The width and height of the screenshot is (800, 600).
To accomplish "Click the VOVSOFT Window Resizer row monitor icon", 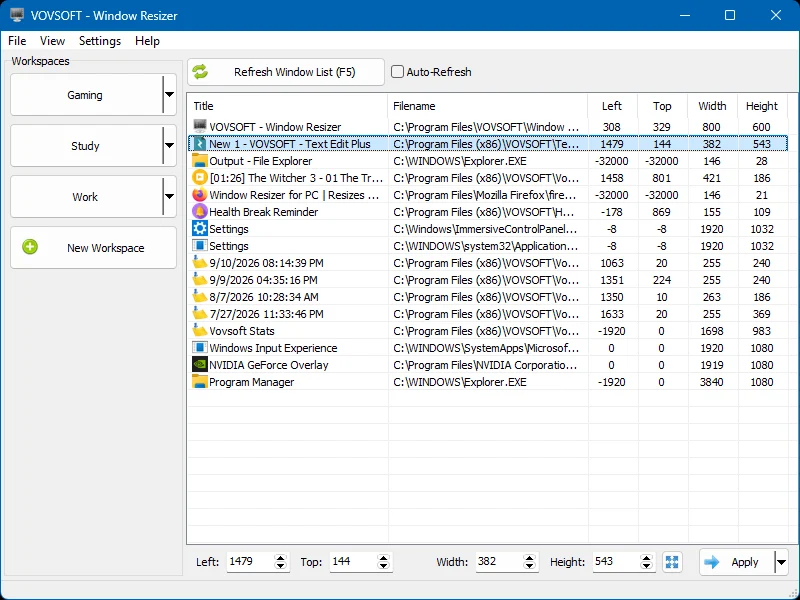I will [x=199, y=127].
